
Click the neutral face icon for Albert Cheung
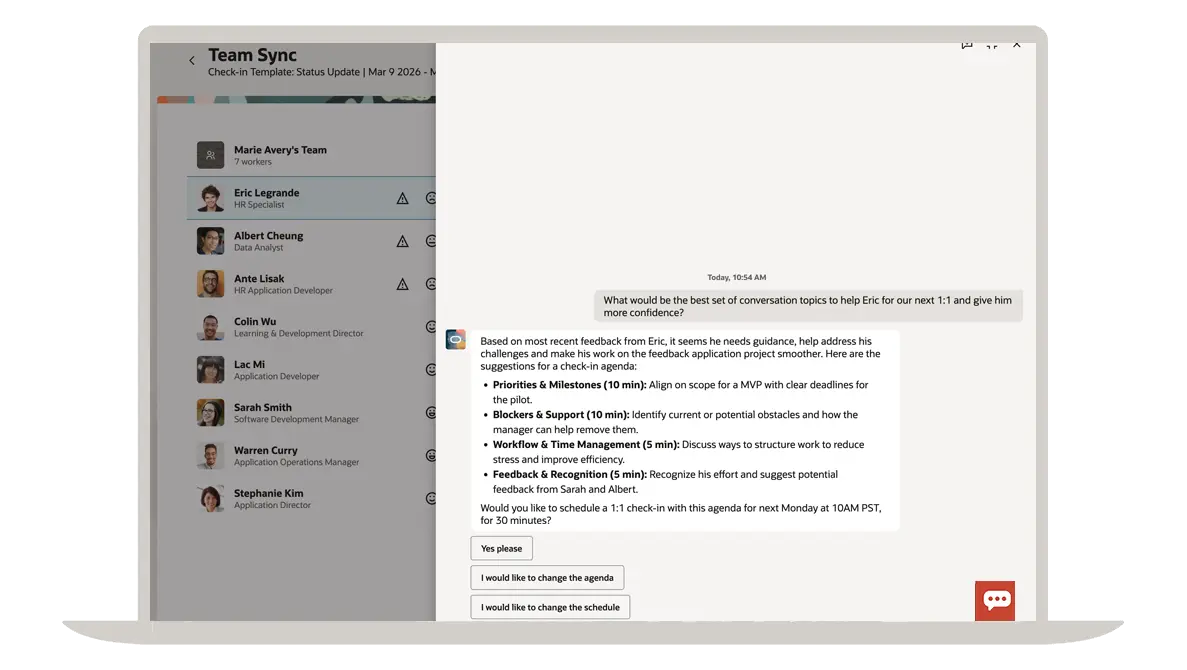coord(431,242)
